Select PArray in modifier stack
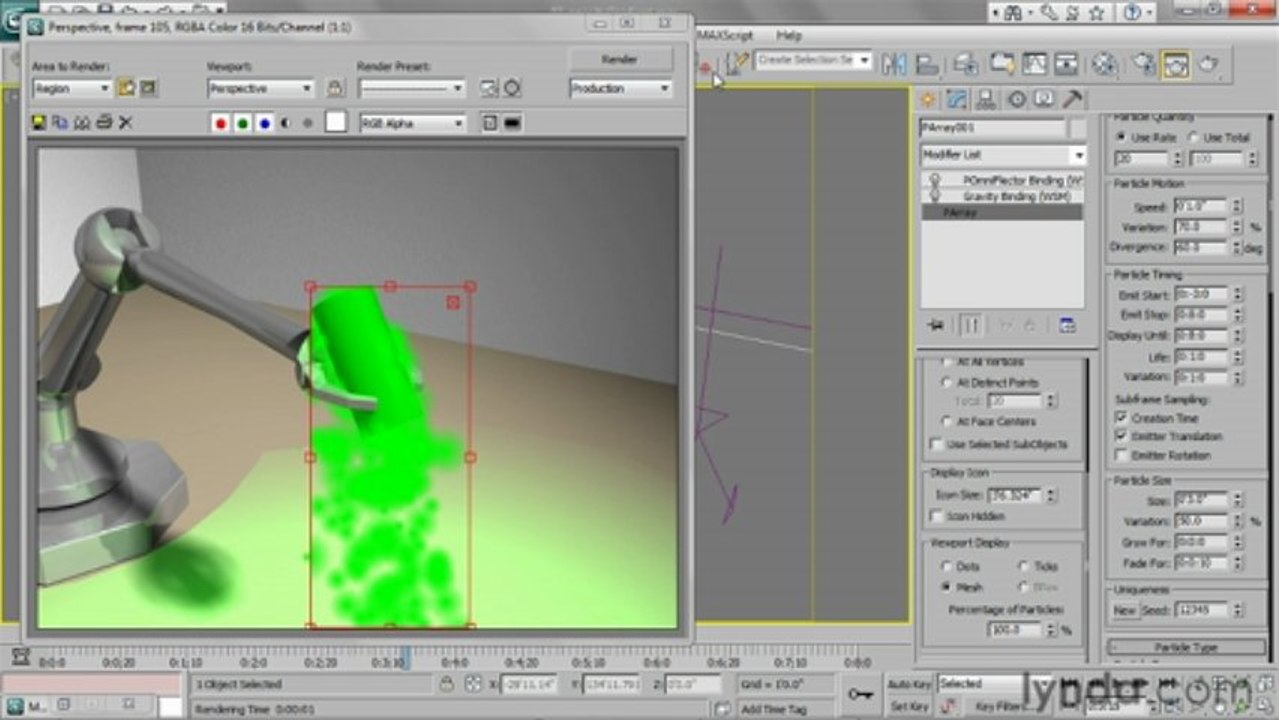 point(1002,212)
